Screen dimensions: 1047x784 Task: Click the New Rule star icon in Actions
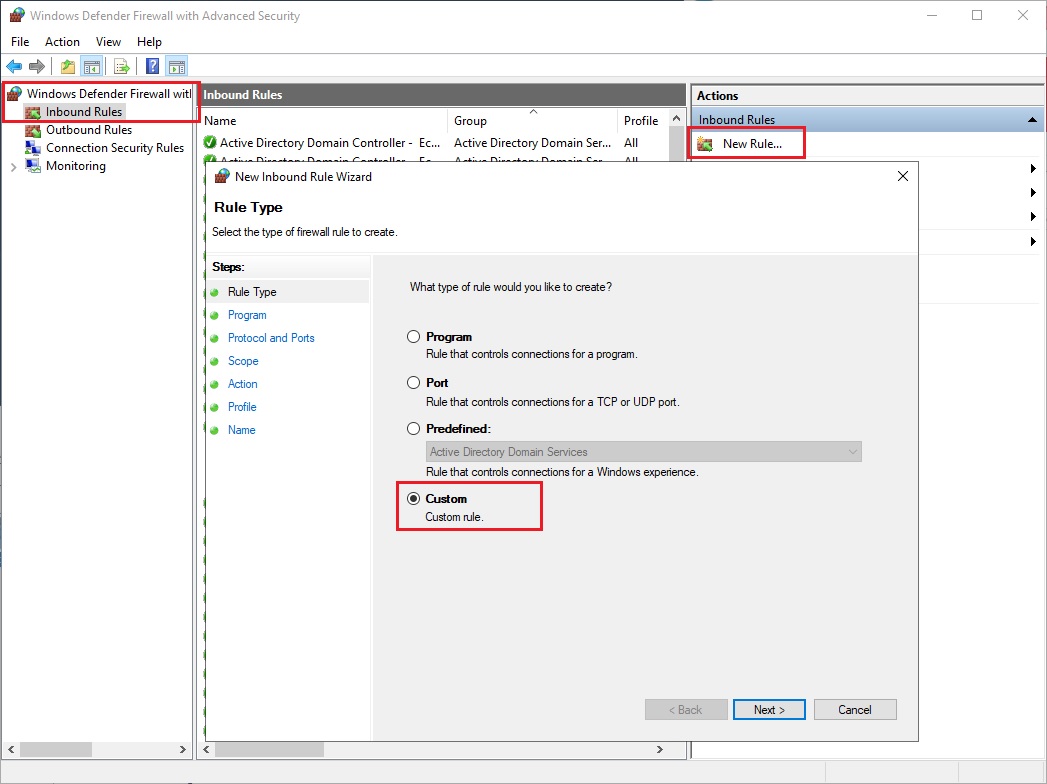705,144
